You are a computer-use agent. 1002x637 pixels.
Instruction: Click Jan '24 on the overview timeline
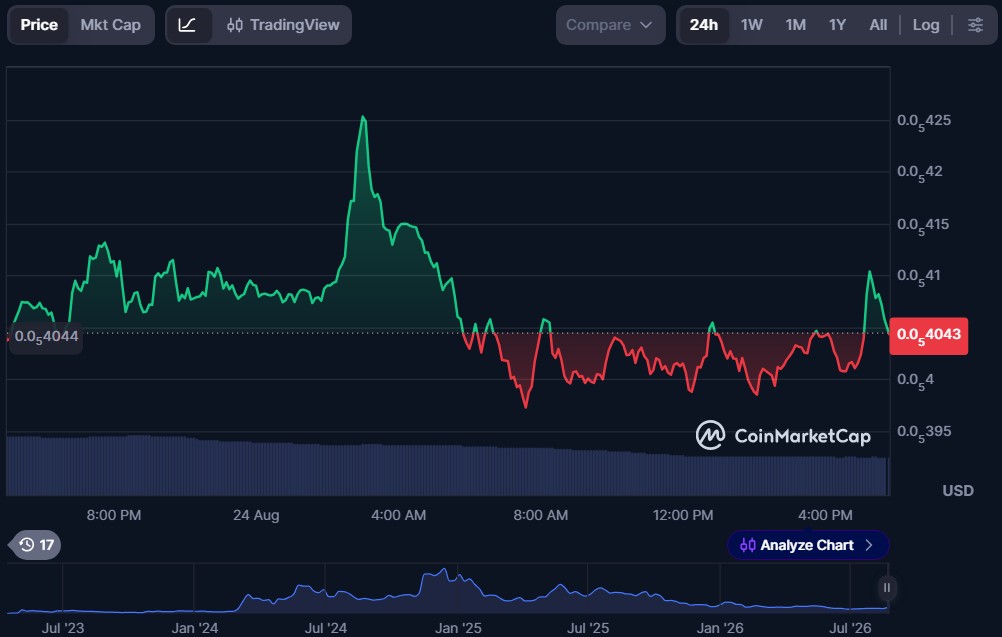click(194, 628)
